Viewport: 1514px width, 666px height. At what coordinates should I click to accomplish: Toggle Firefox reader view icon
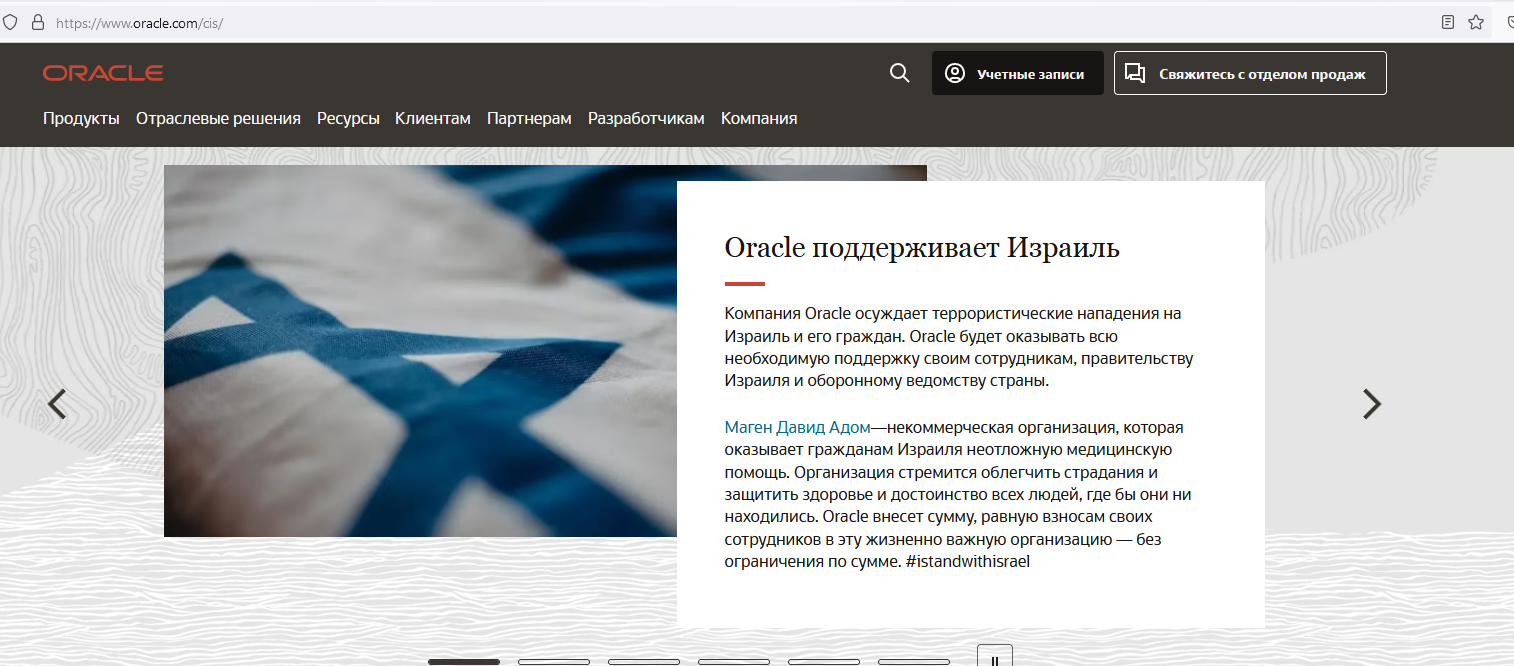tap(1447, 22)
